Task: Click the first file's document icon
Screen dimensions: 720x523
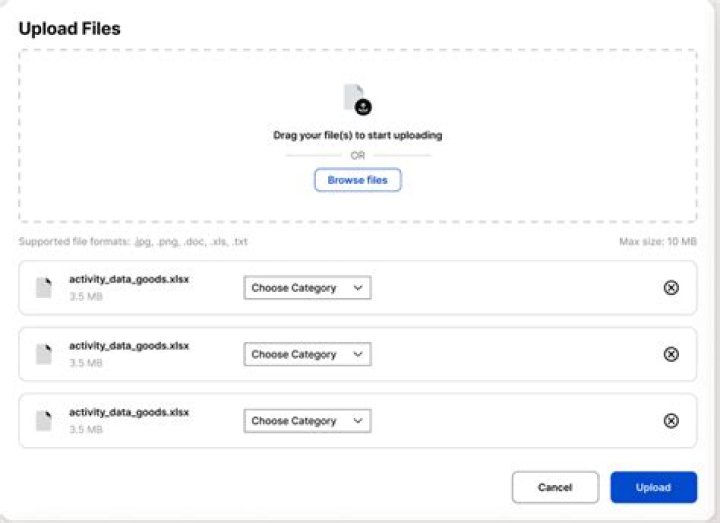Action: point(44,287)
